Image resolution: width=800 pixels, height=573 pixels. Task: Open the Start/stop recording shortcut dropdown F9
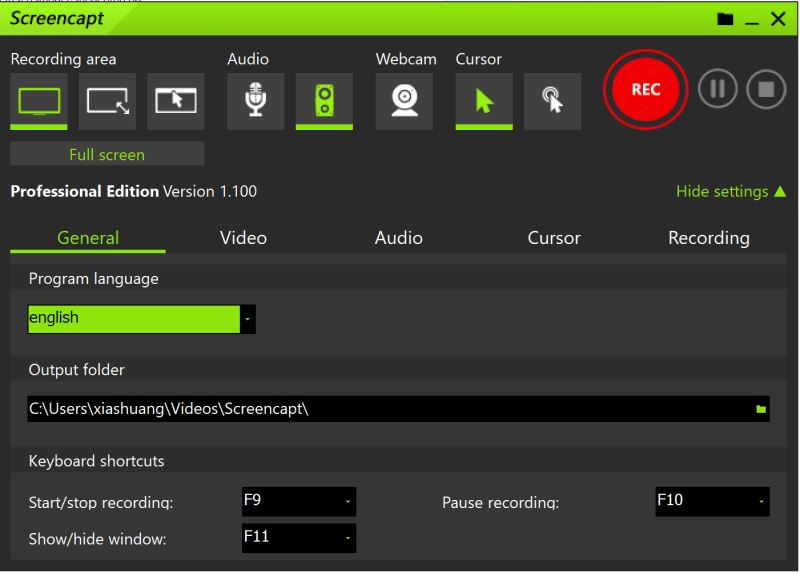tap(299, 501)
